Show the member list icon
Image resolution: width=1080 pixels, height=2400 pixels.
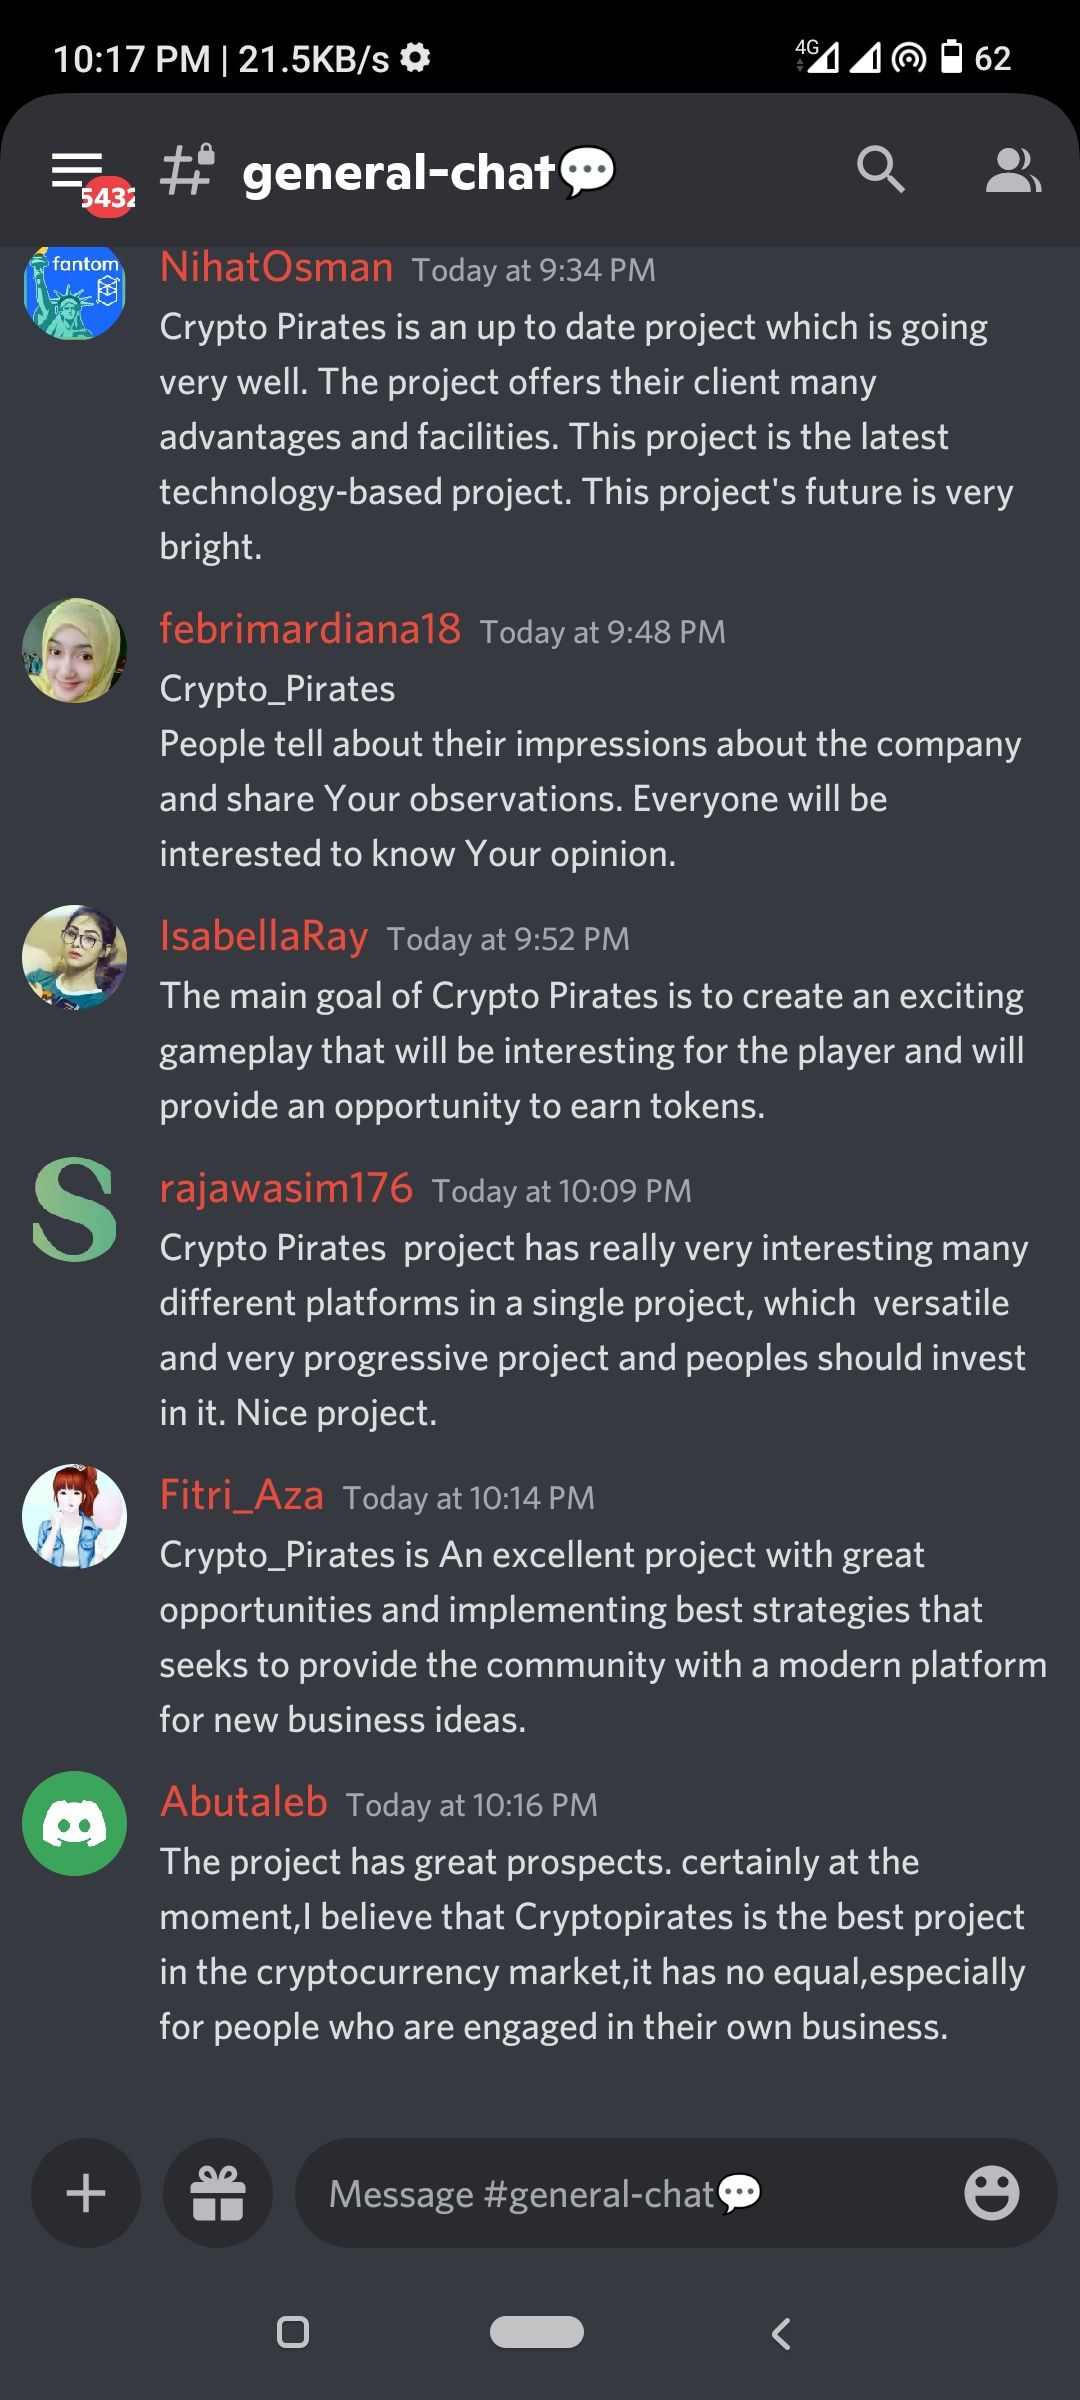pos(1012,171)
